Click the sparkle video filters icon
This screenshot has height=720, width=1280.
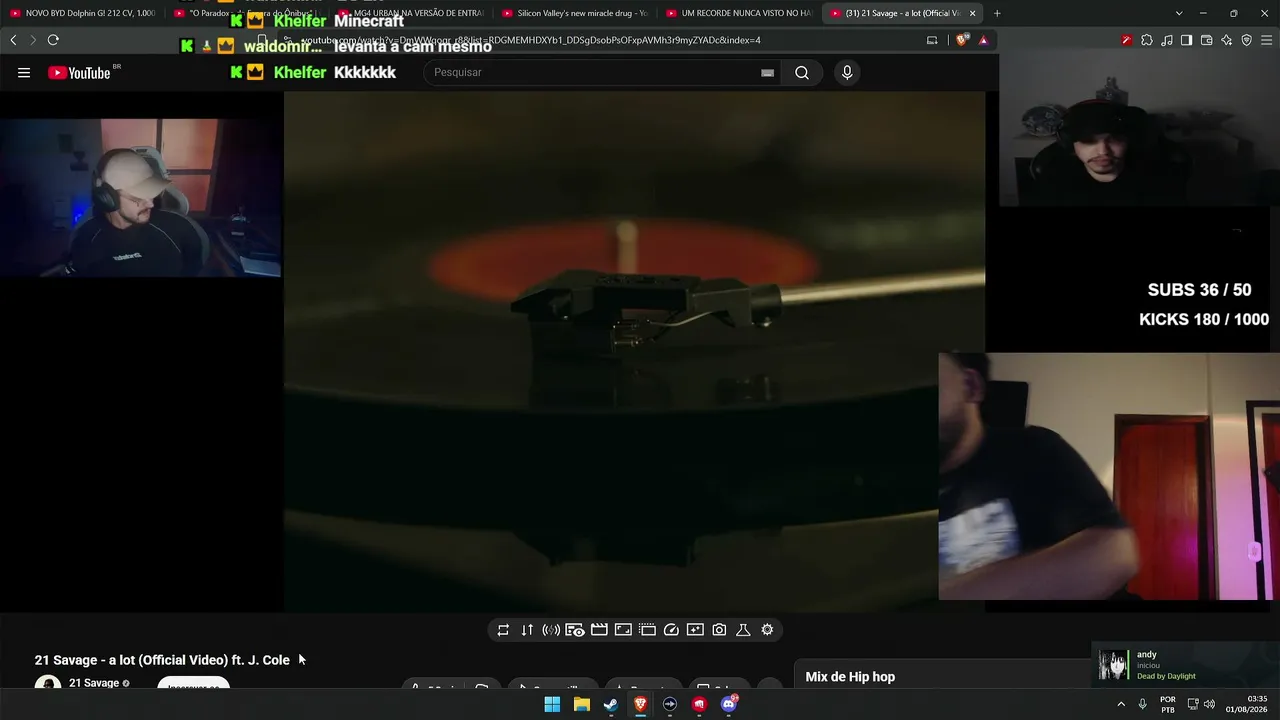695,630
